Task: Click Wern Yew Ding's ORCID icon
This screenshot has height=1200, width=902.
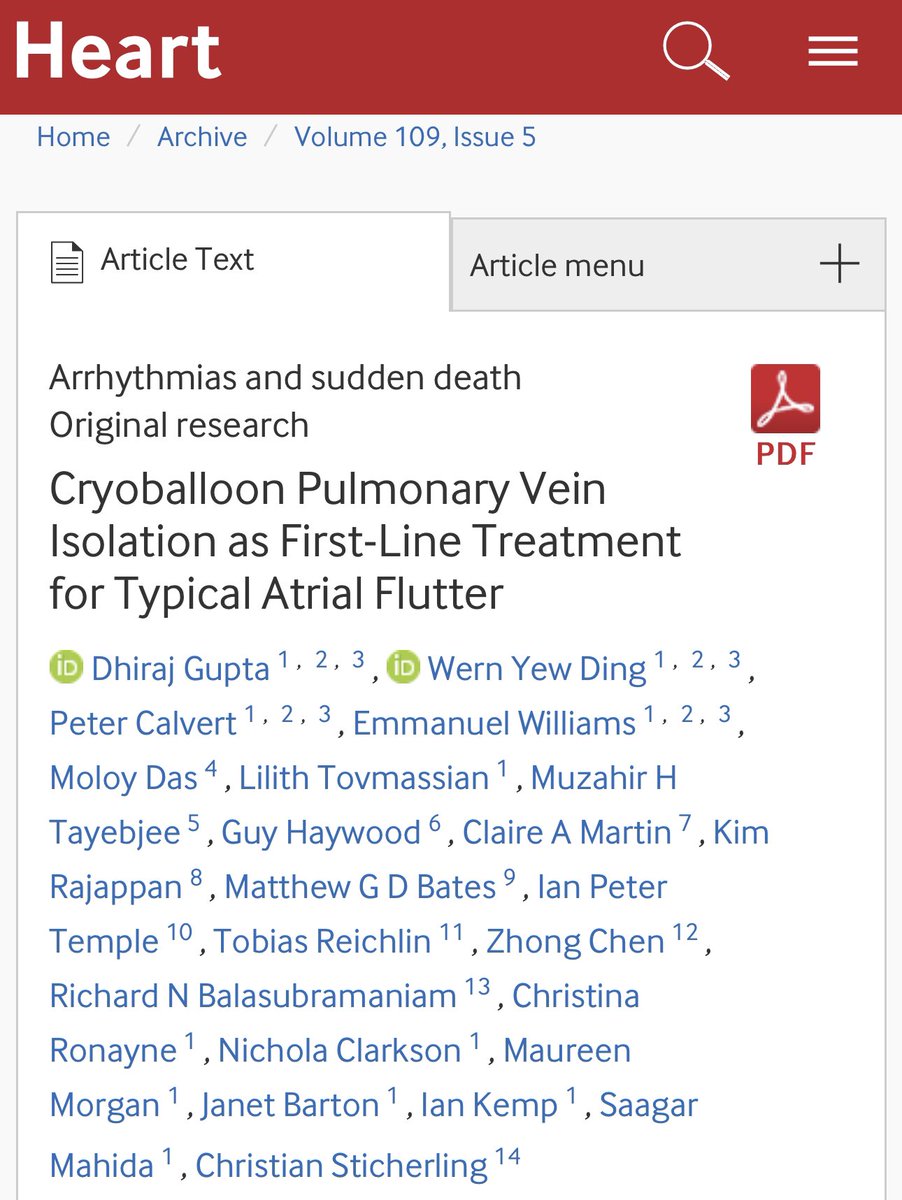Action: coord(402,668)
